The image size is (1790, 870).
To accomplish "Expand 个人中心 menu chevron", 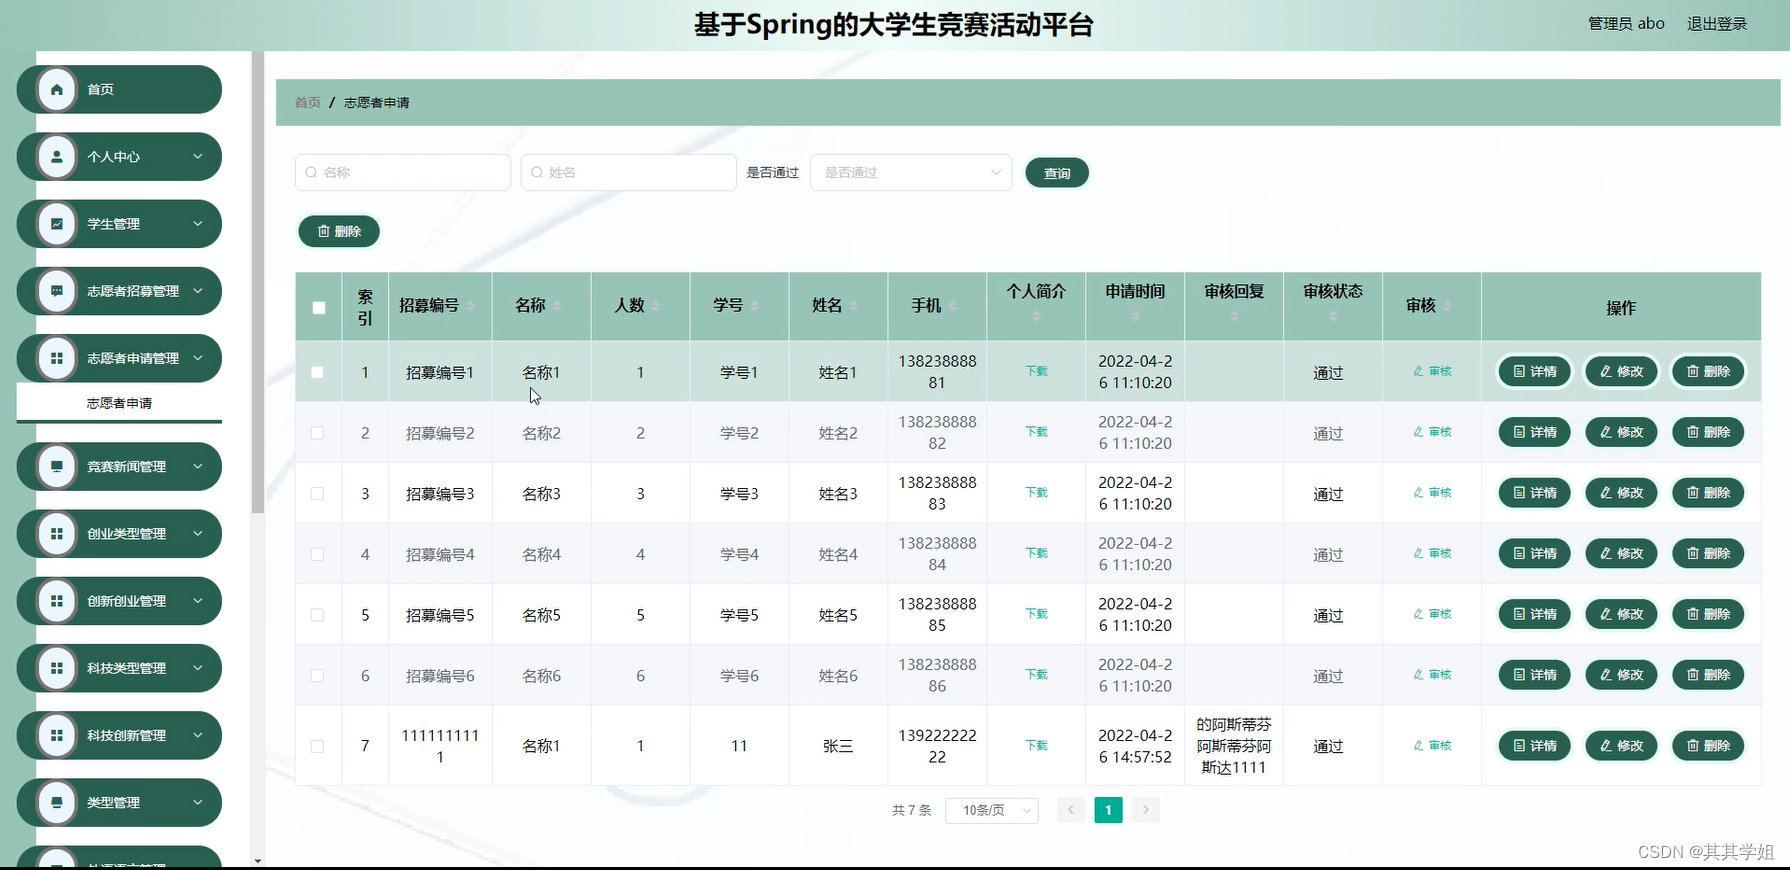I will pos(198,157).
